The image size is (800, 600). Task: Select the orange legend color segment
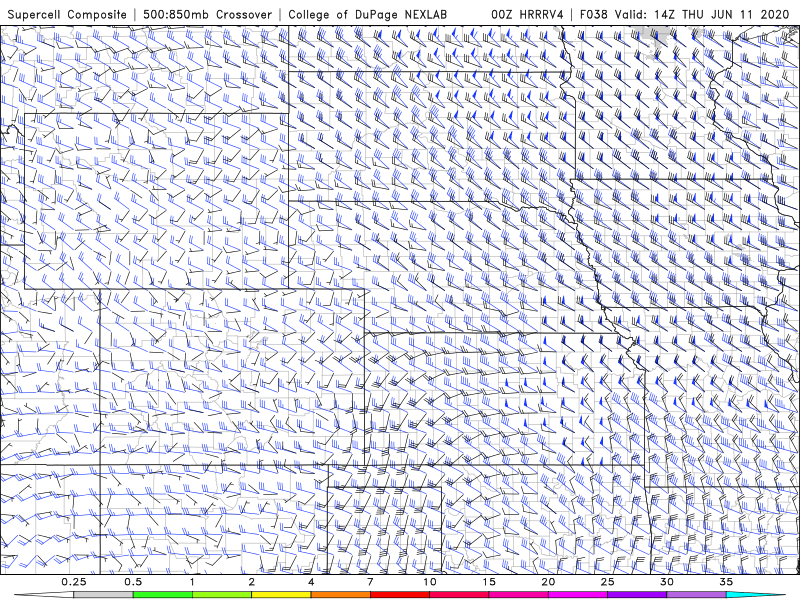tap(340, 595)
